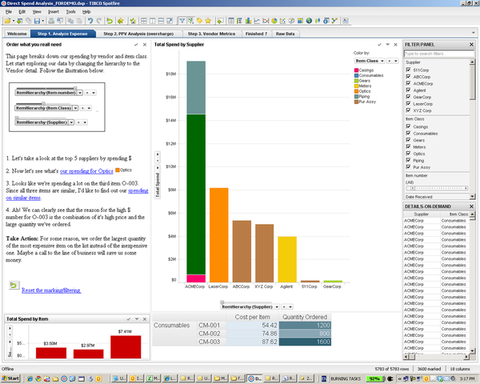Toggle the ACMECorp supplier checkbox
The width and height of the screenshot is (480, 384).
point(408,83)
